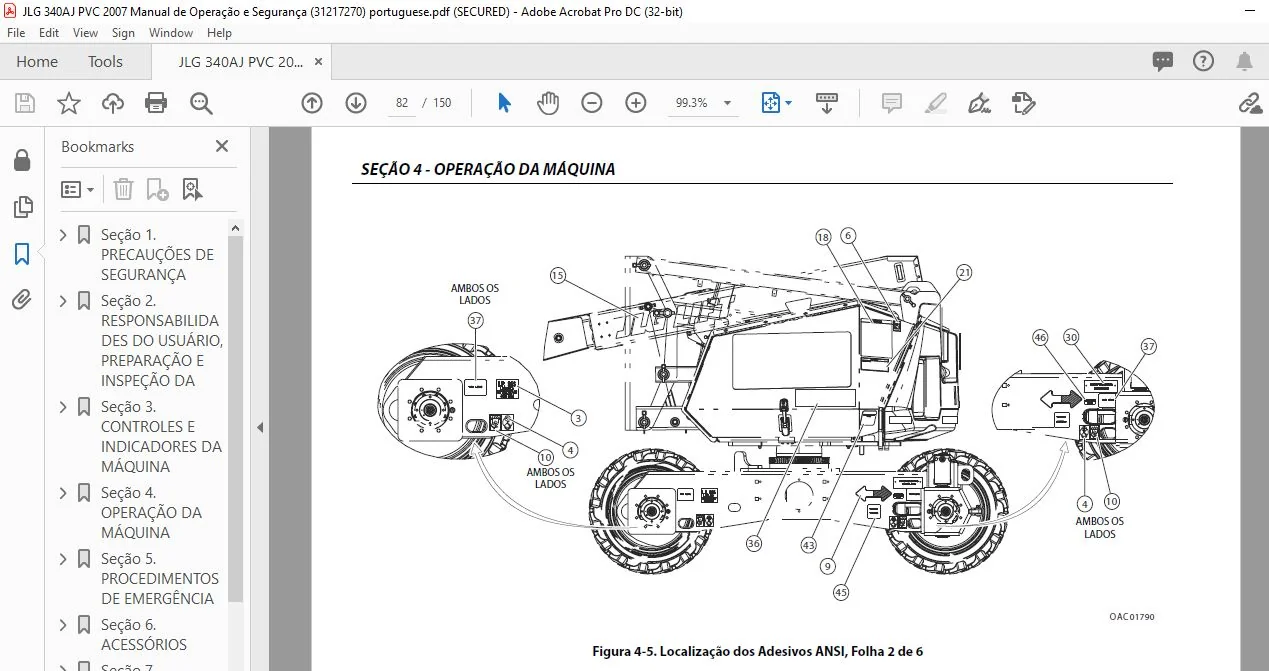This screenshot has width=1269, height=671.
Task: Go to the next page with the down arrow
Action: tap(356, 103)
